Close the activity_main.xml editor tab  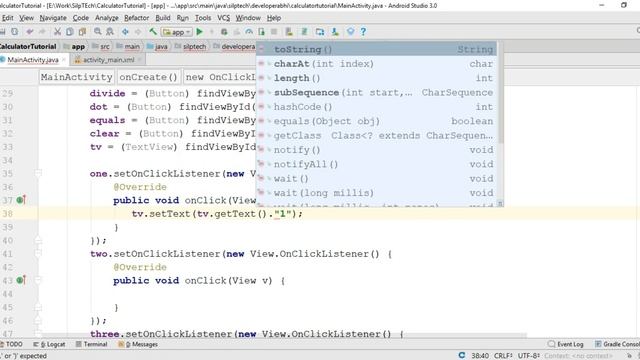(140, 60)
